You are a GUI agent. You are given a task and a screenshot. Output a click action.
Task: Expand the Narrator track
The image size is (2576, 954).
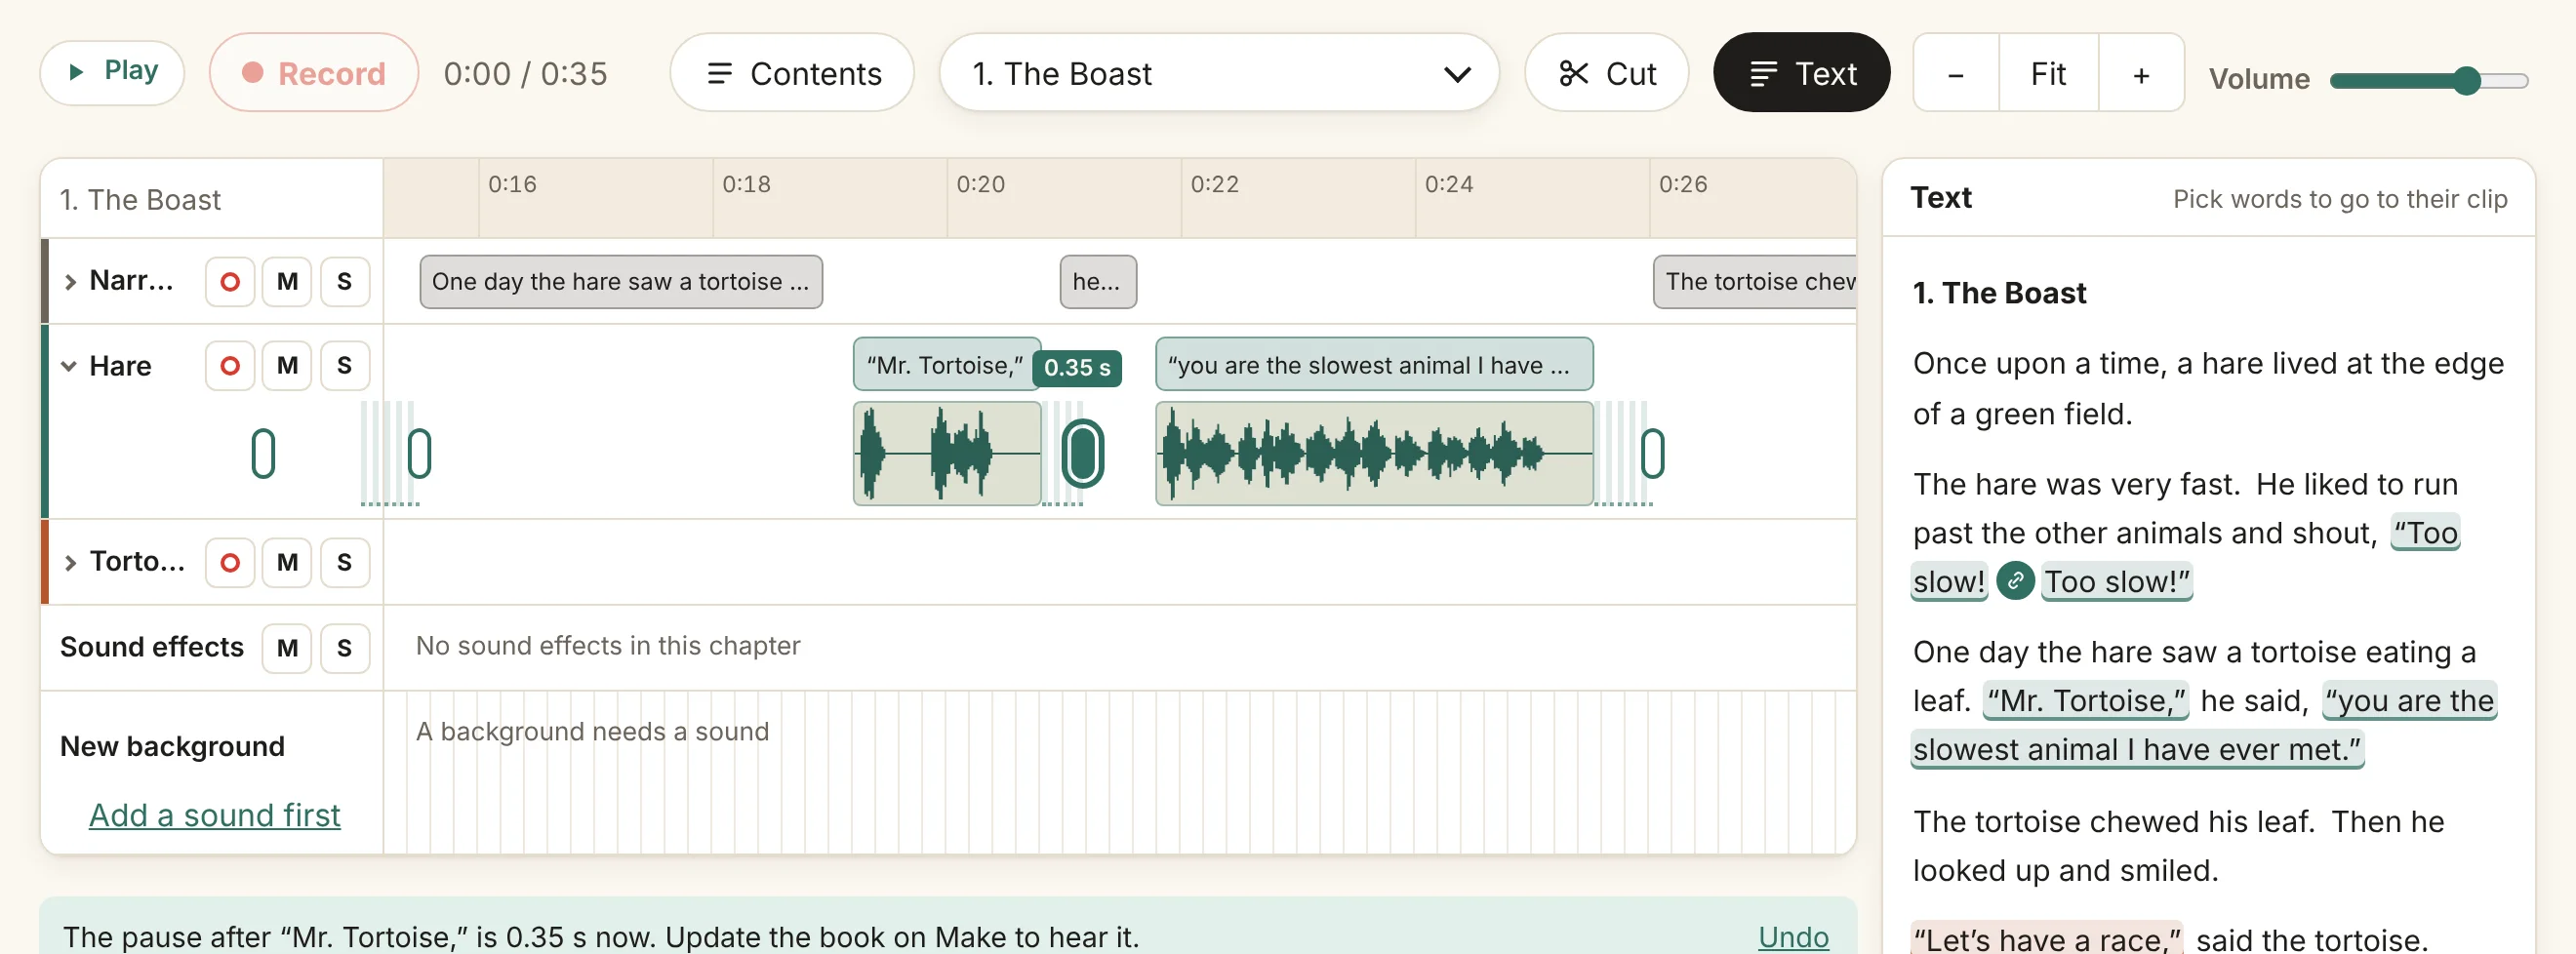[70, 282]
